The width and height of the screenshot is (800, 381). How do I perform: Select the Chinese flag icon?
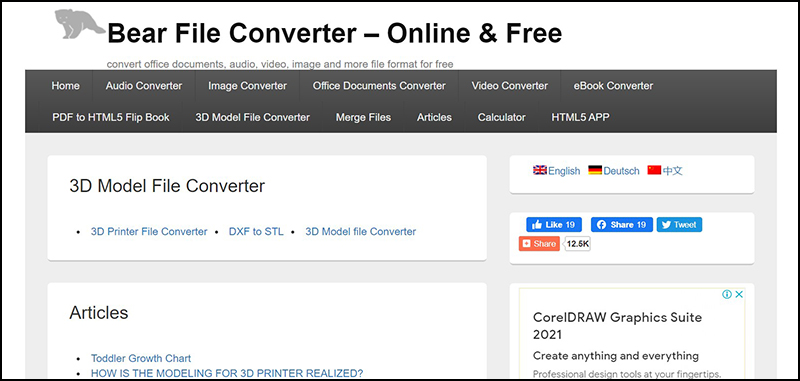(x=654, y=170)
